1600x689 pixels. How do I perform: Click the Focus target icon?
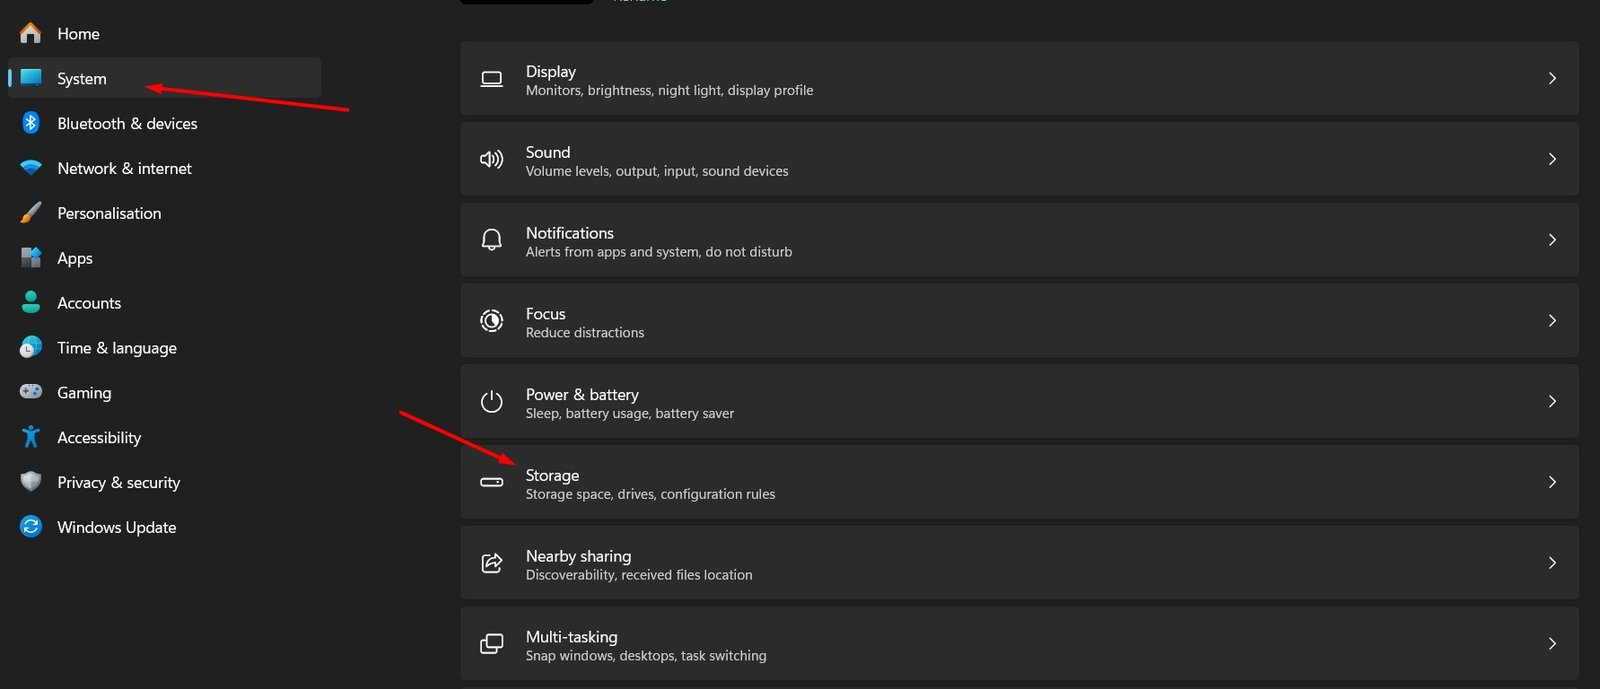492,320
